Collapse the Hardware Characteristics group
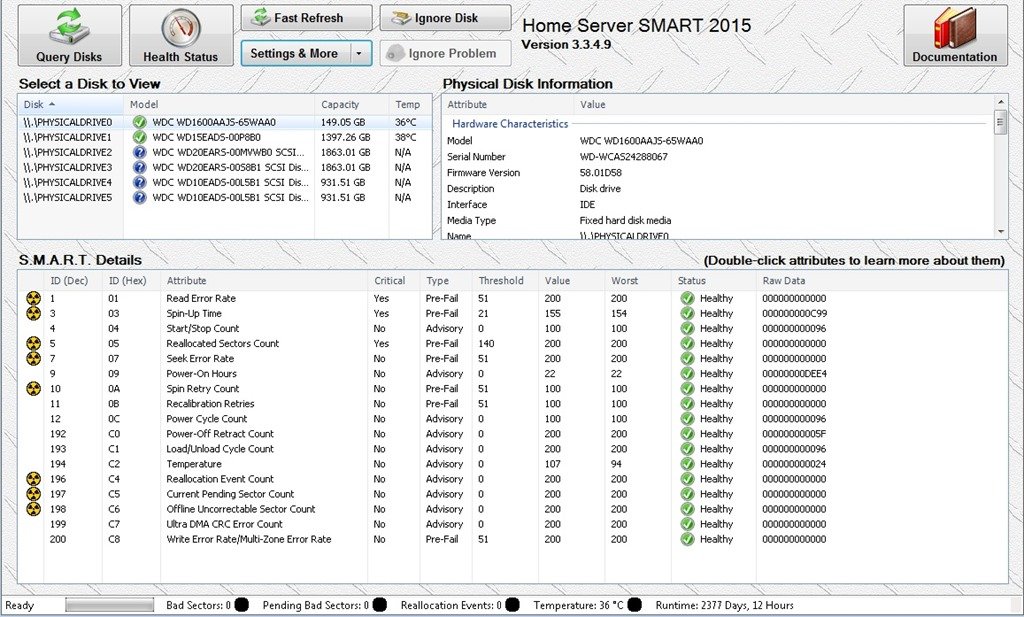Image resolution: width=1024 pixels, height=617 pixels. pos(510,123)
